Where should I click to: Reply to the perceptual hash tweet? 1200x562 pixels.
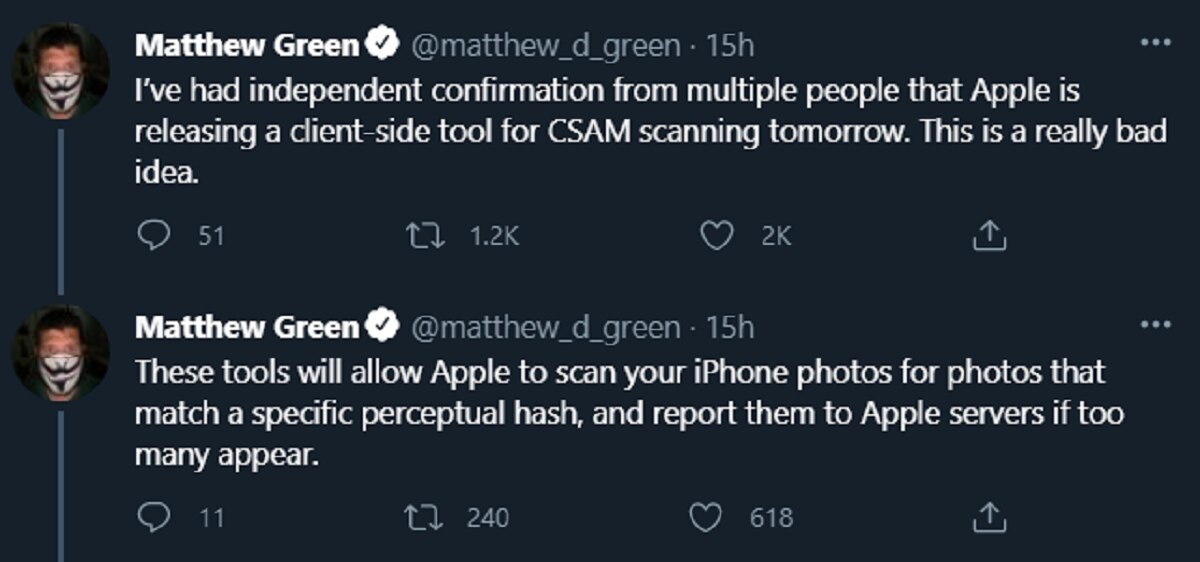tap(151, 517)
